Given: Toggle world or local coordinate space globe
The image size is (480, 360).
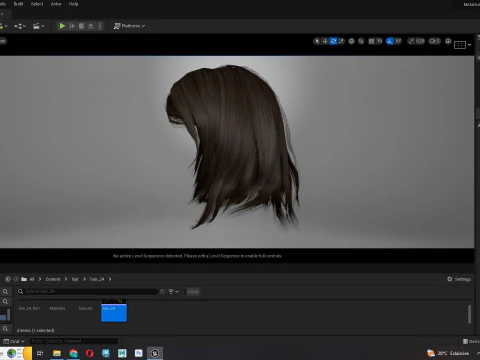Looking at the screenshot, I should tap(351, 41).
